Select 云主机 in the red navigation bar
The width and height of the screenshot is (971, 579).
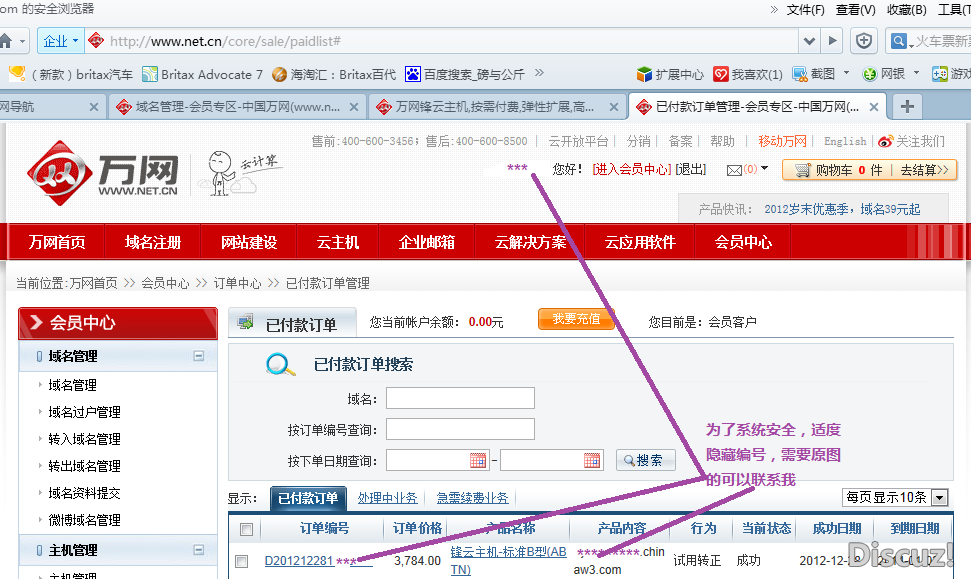coord(338,242)
